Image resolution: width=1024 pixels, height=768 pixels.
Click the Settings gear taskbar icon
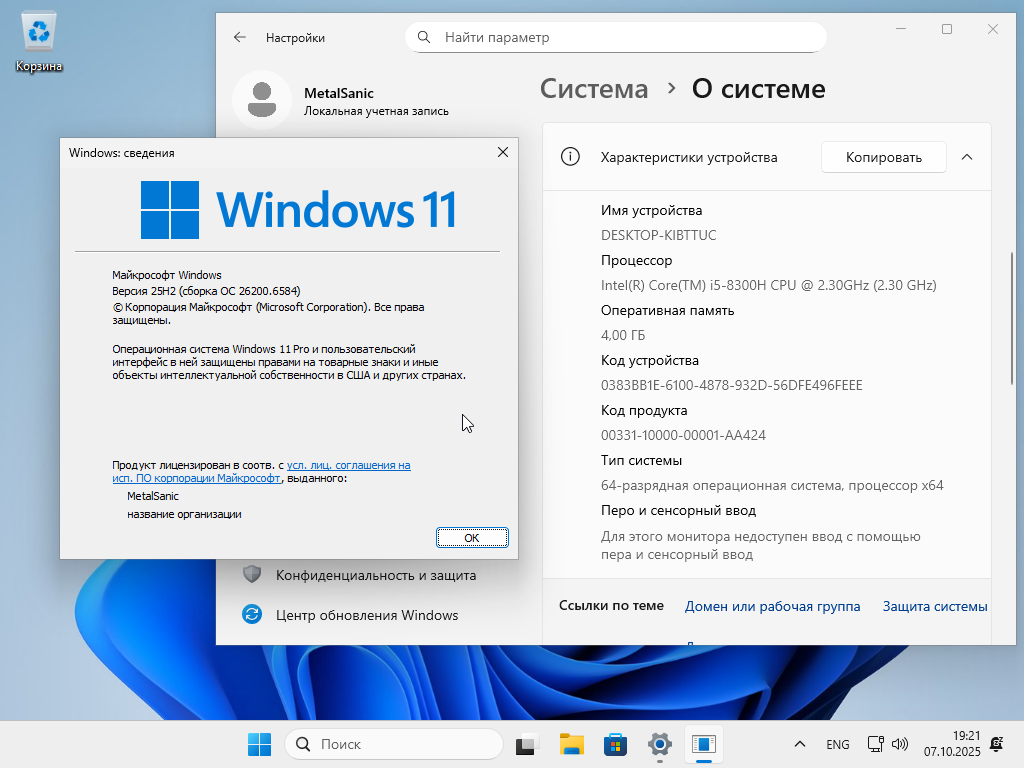pyautogui.click(x=659, y=744)
